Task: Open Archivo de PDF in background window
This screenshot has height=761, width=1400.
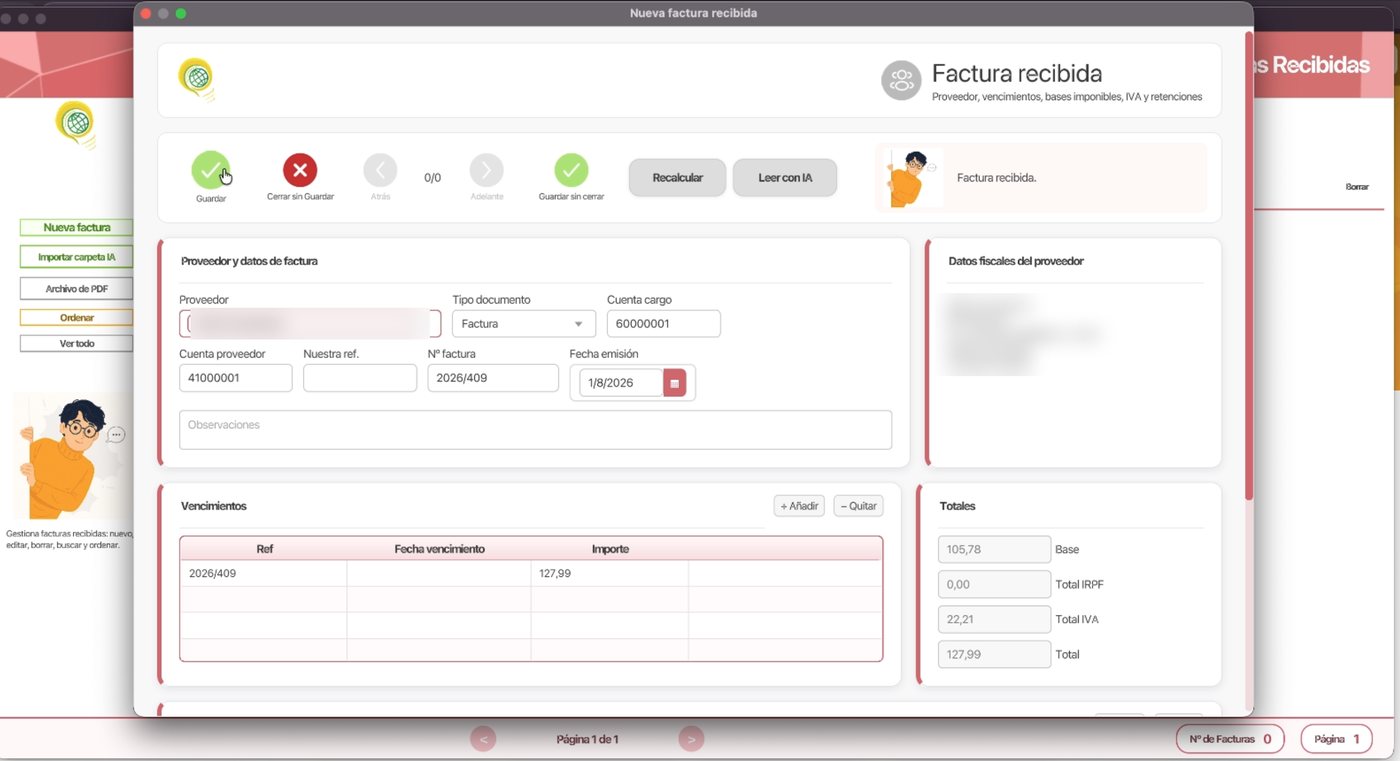Action: (x=76, y=289)
